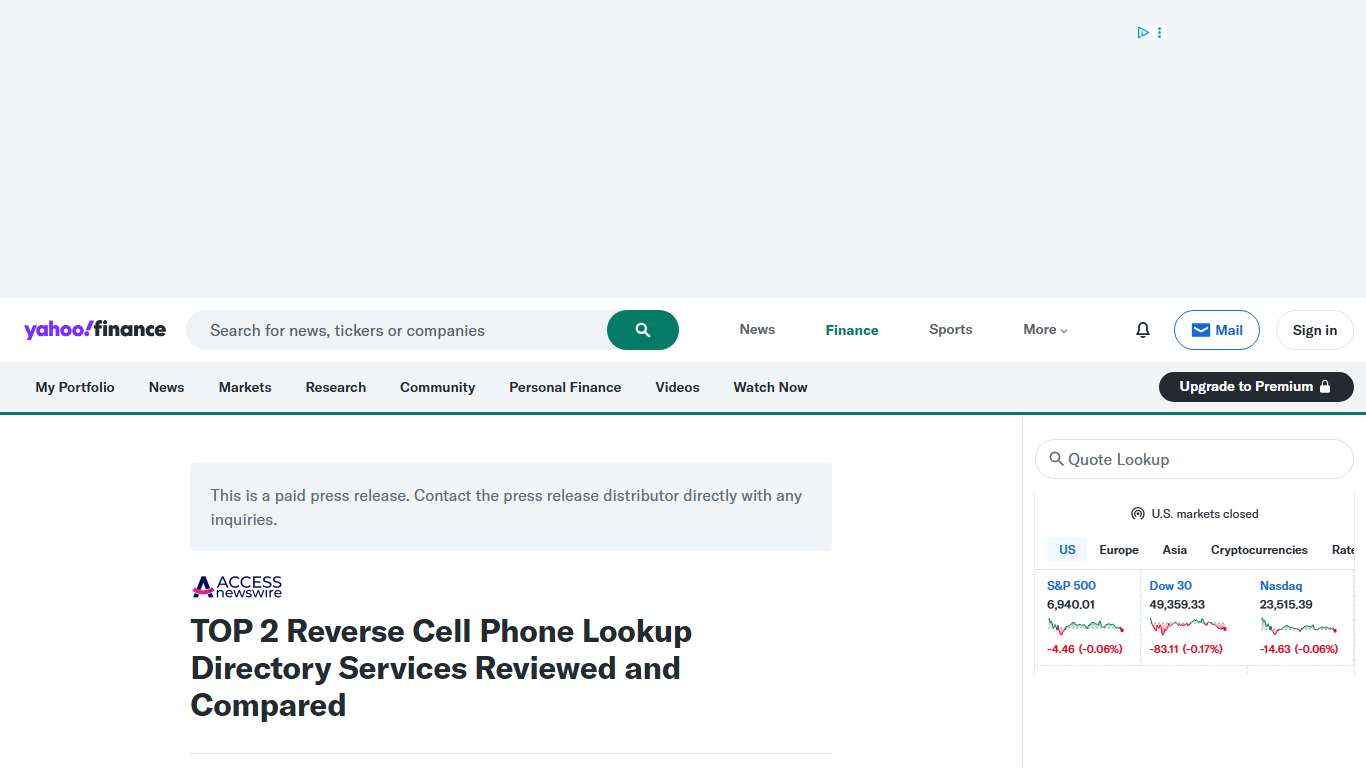Expand the More navigation menu

click(1044, 329)
